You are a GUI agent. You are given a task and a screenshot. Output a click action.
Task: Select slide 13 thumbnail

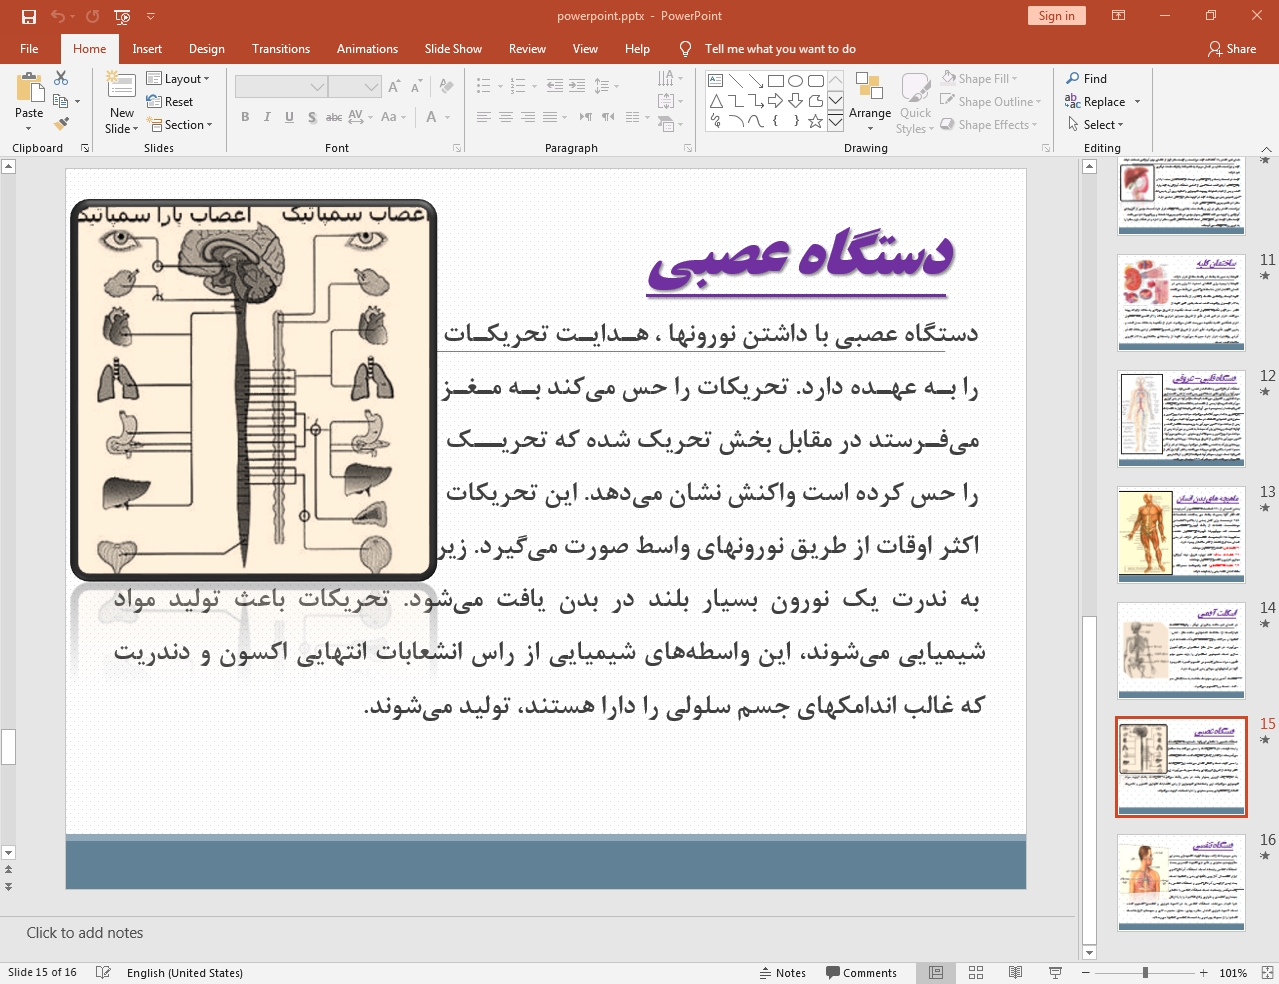click(x=1181, y=535)
